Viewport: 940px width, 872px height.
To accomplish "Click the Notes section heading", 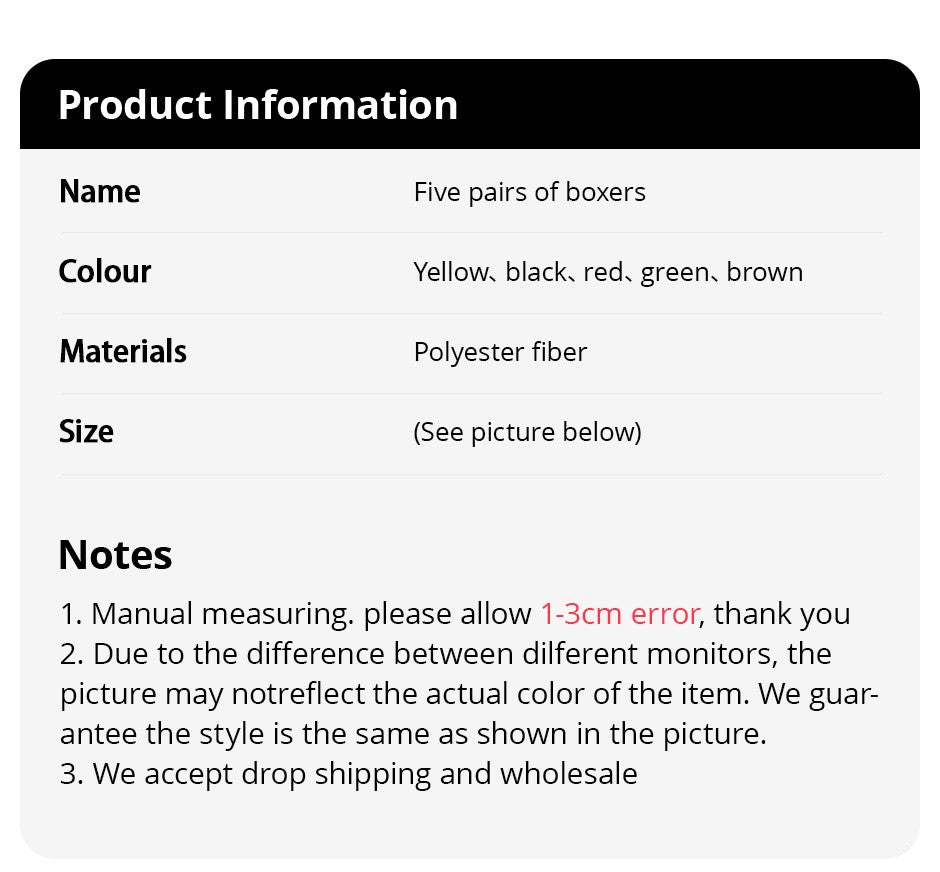I will [115, 555].
